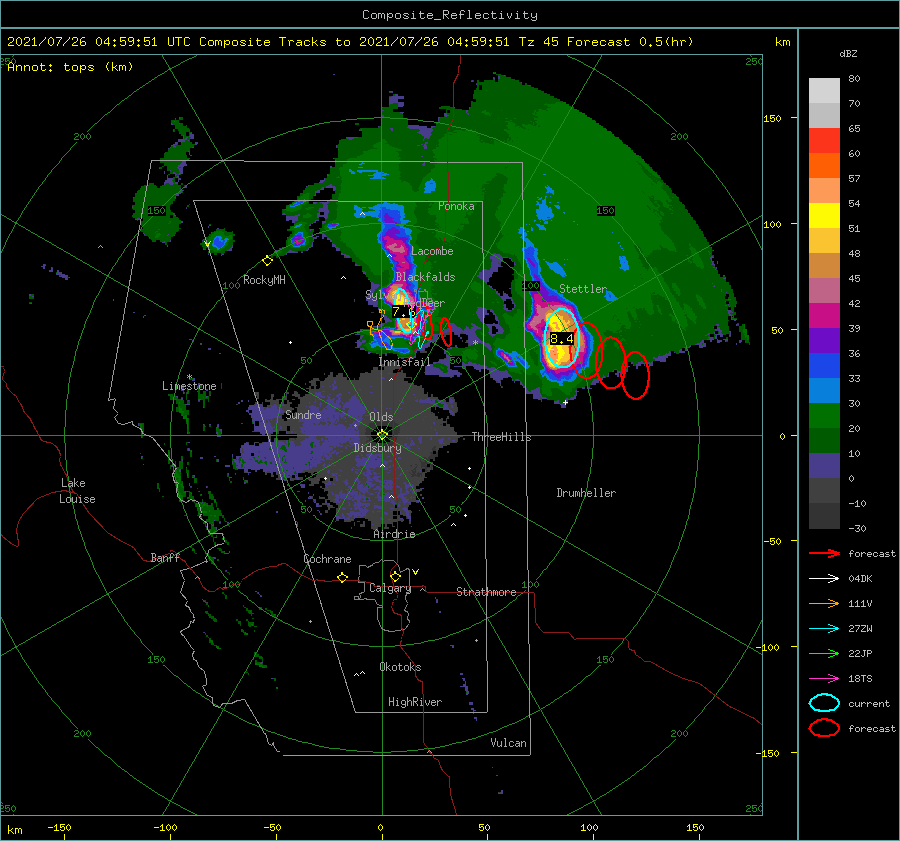Pick the tan 45-48 dBZ swatch
This screenshot has width=900, height=841.
click(824, 265)
